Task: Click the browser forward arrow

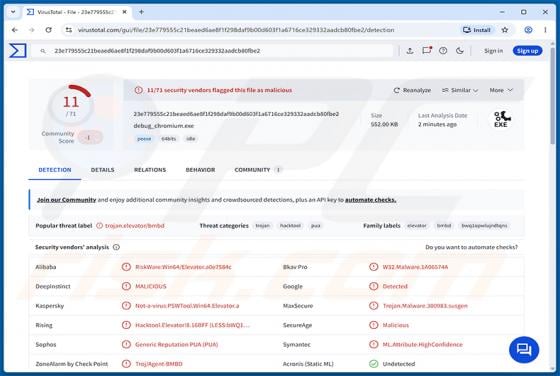Action: 31,30
